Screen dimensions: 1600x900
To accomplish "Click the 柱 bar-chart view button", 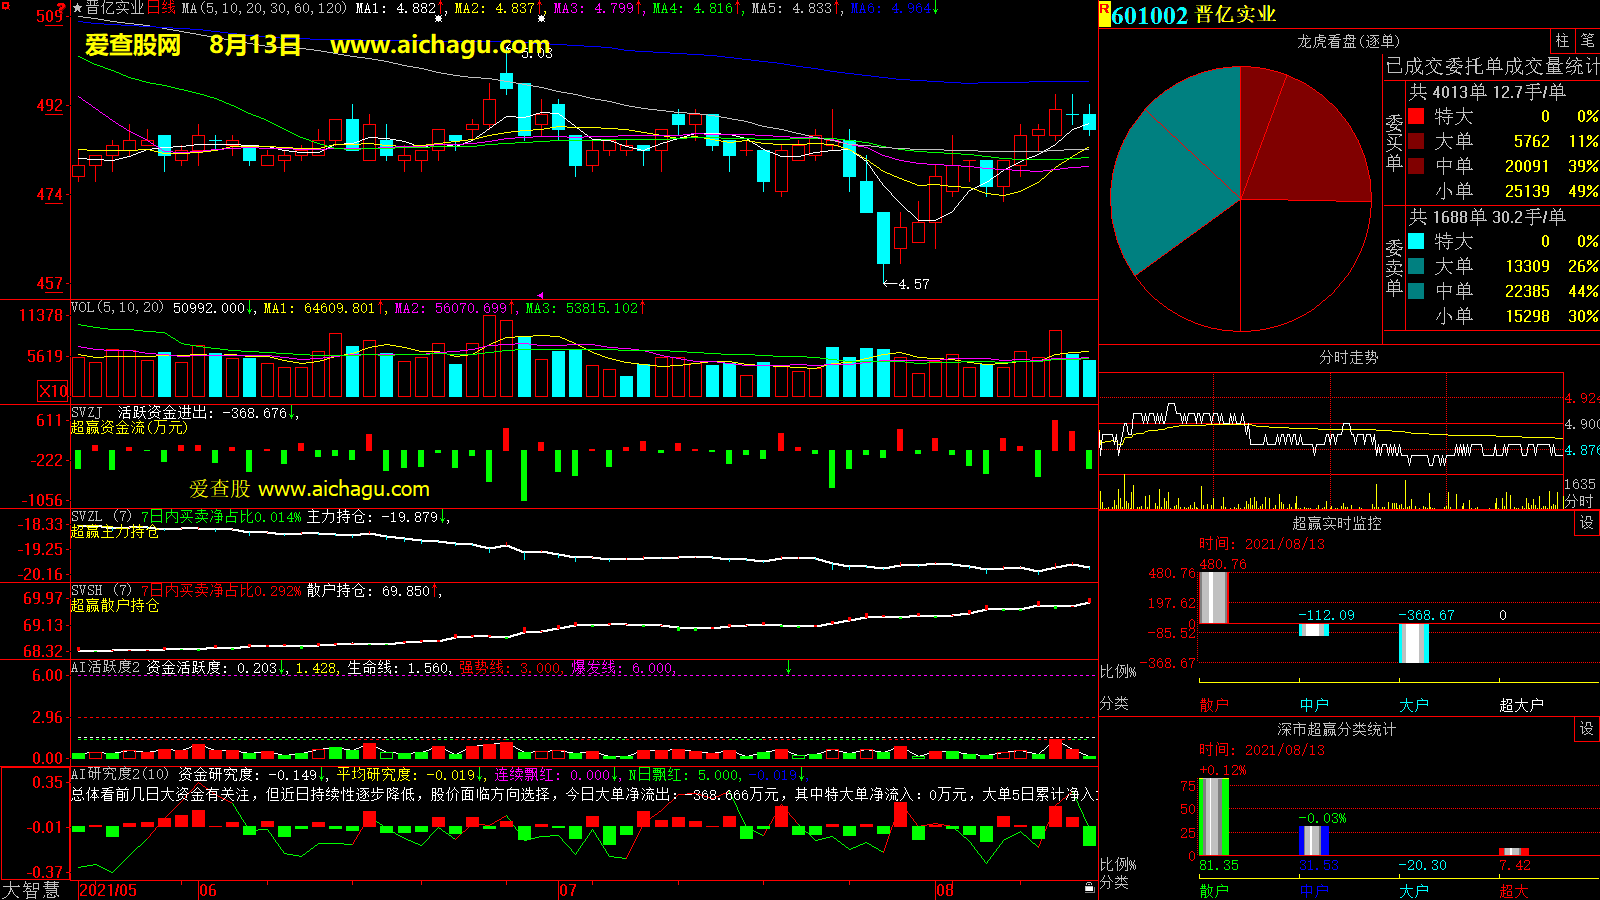I will point(1562,41).
